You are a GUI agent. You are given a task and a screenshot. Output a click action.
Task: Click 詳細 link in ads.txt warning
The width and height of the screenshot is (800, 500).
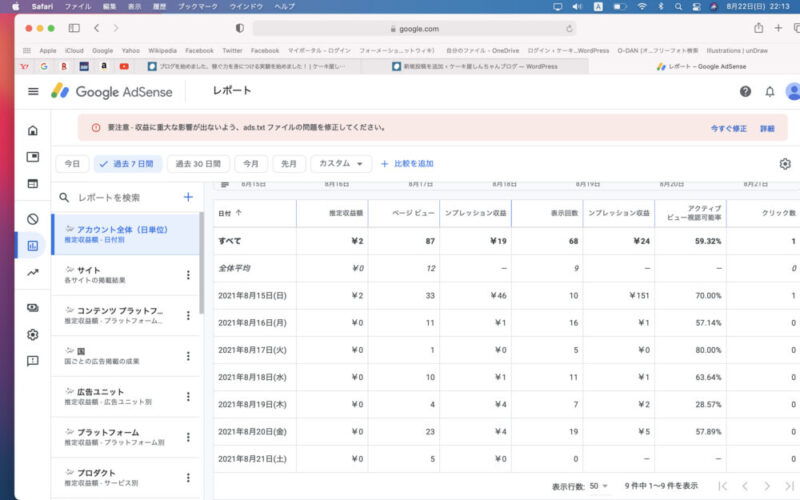(x=767, y=129)
